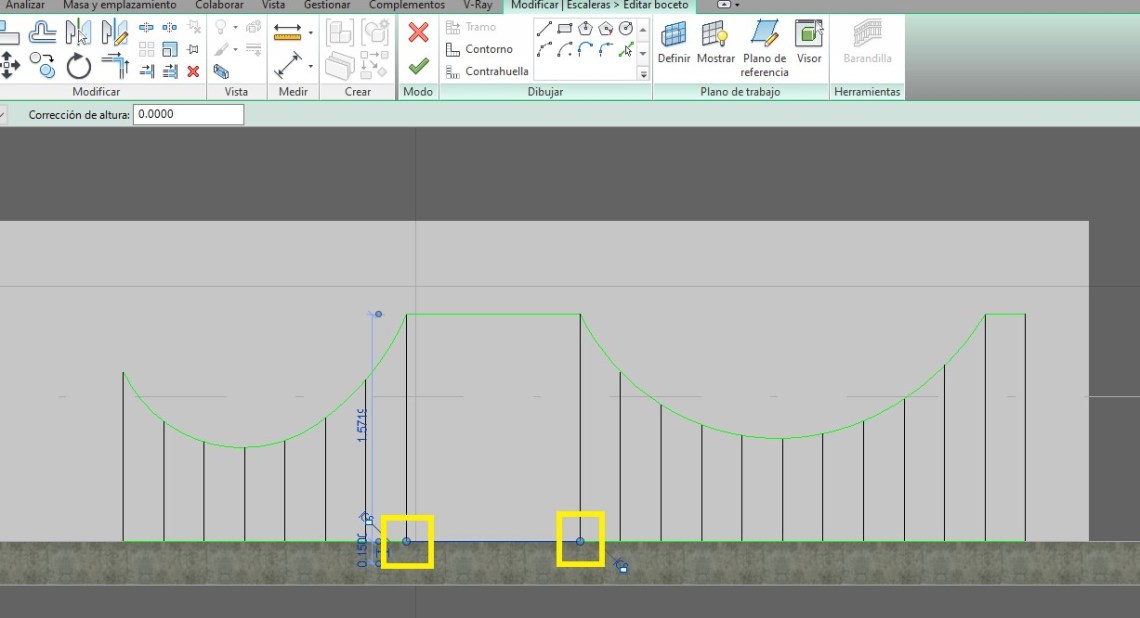
Task: Open the V-Ray ribbon tab
Action: tap(477, 5)
